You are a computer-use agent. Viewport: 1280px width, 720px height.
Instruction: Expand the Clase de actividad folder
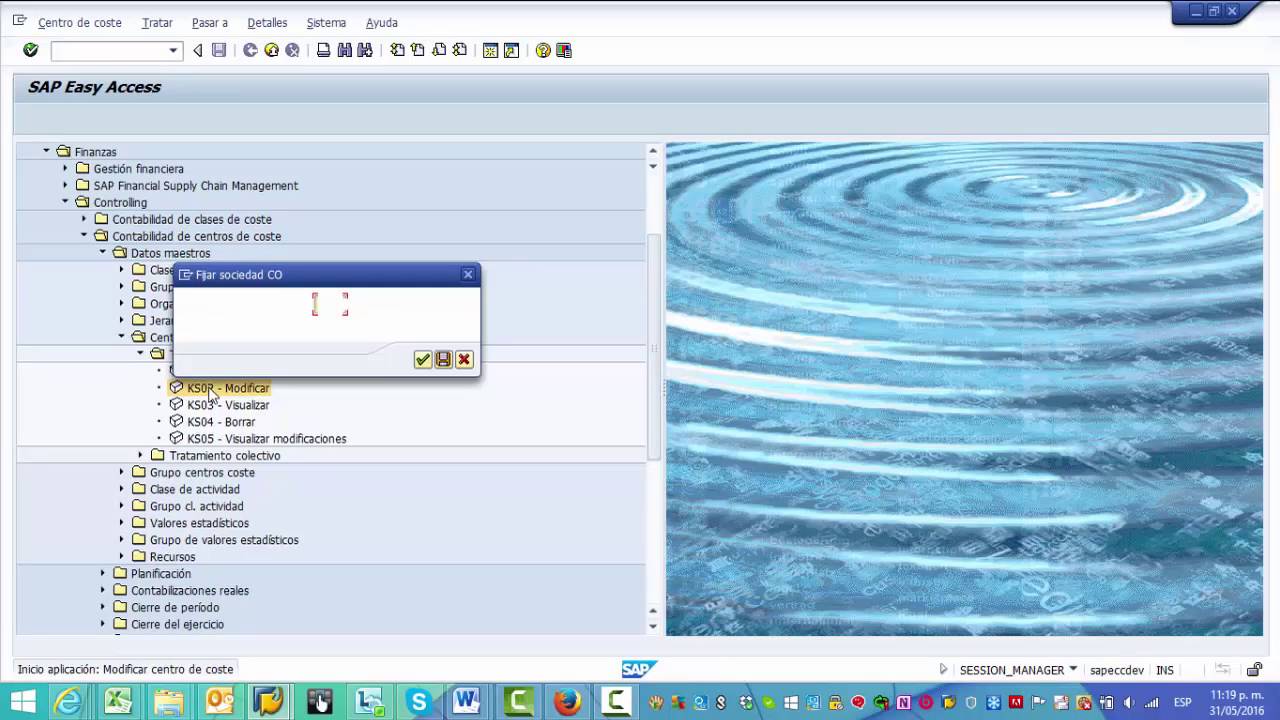(122, 489)
